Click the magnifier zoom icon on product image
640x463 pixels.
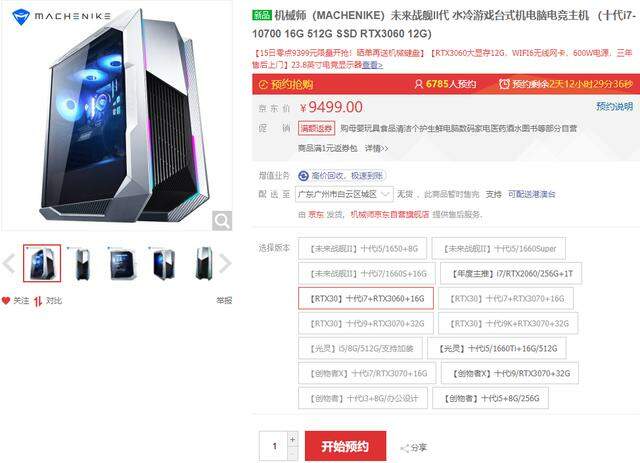click(x=222, y=221)
